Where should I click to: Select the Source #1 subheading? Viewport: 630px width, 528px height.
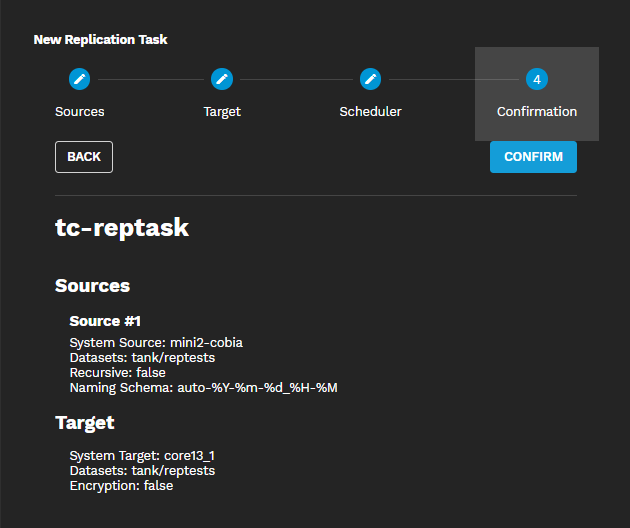point(105,321)
